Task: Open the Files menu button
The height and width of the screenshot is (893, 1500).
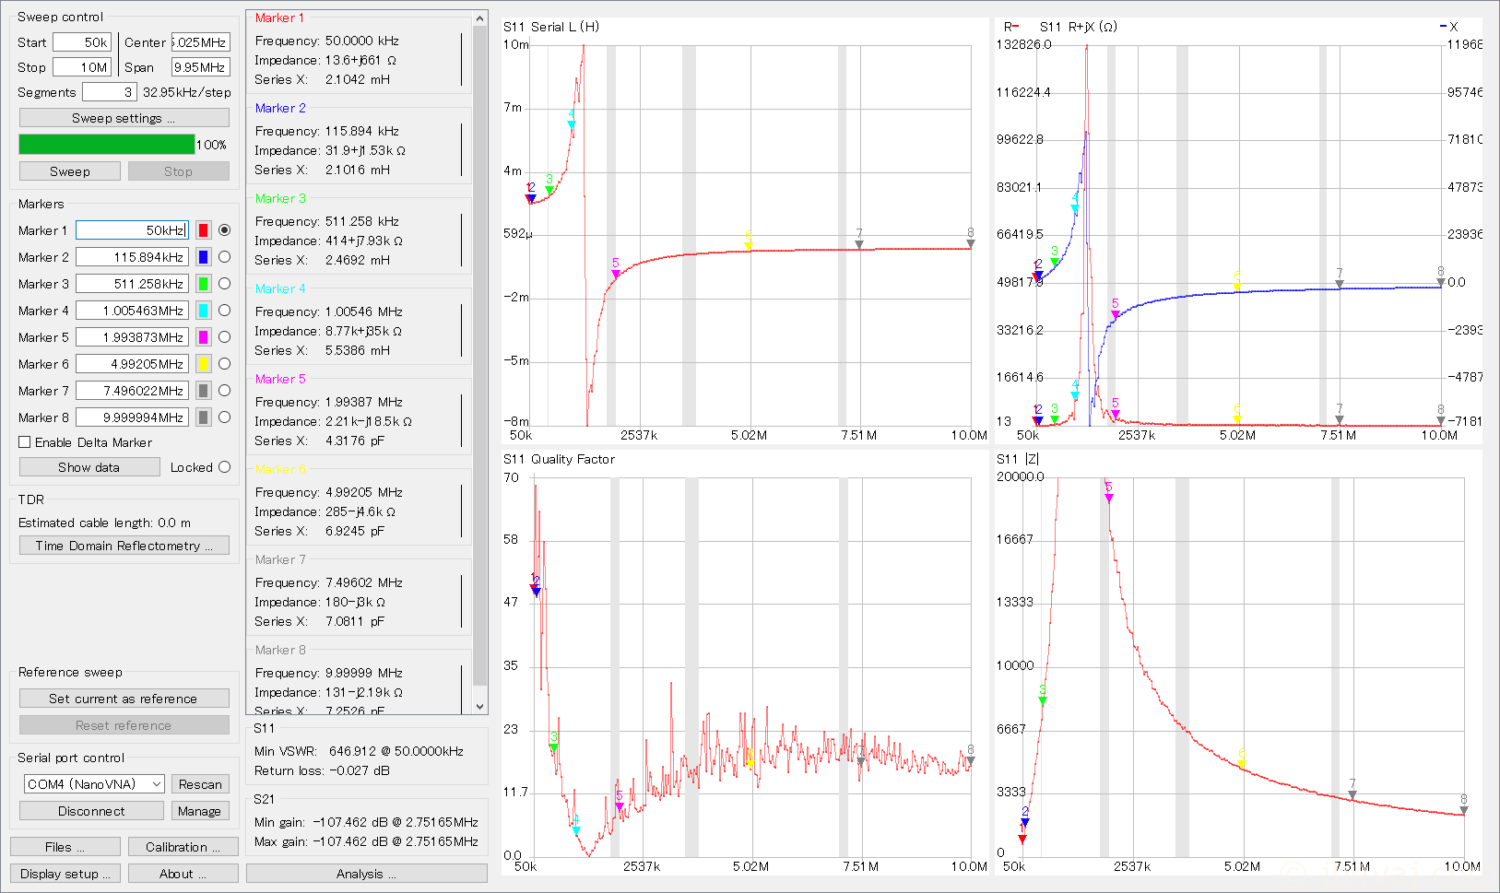Action: pos(65,847)
